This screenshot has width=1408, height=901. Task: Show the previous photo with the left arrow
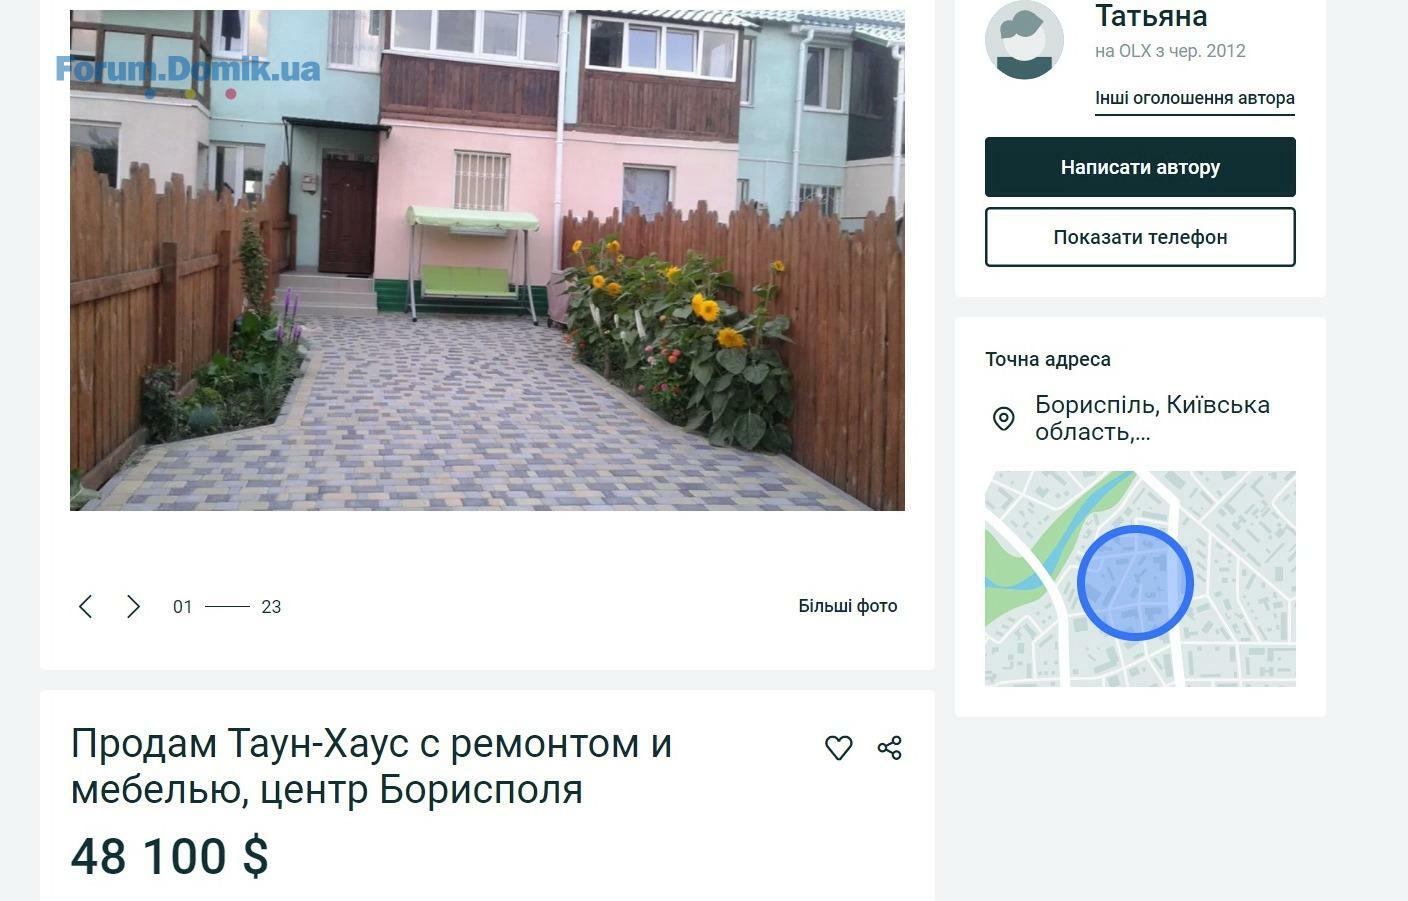point(86,606)
